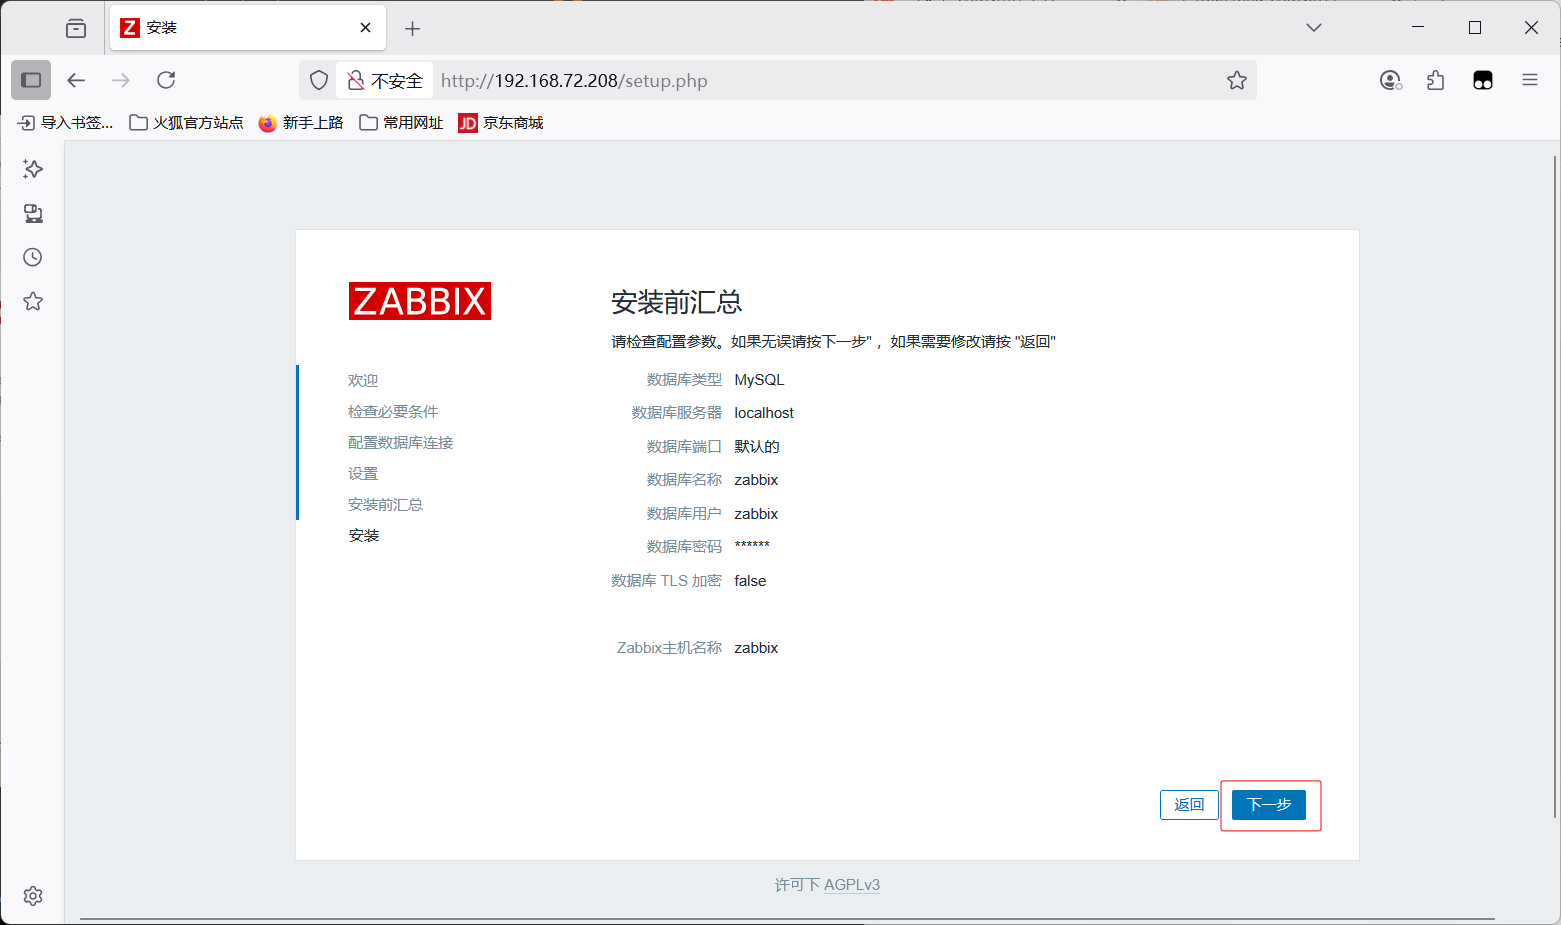Click the tracking protection shield icon
Viewport: 1561px width, 925px height.
[318, 80]
